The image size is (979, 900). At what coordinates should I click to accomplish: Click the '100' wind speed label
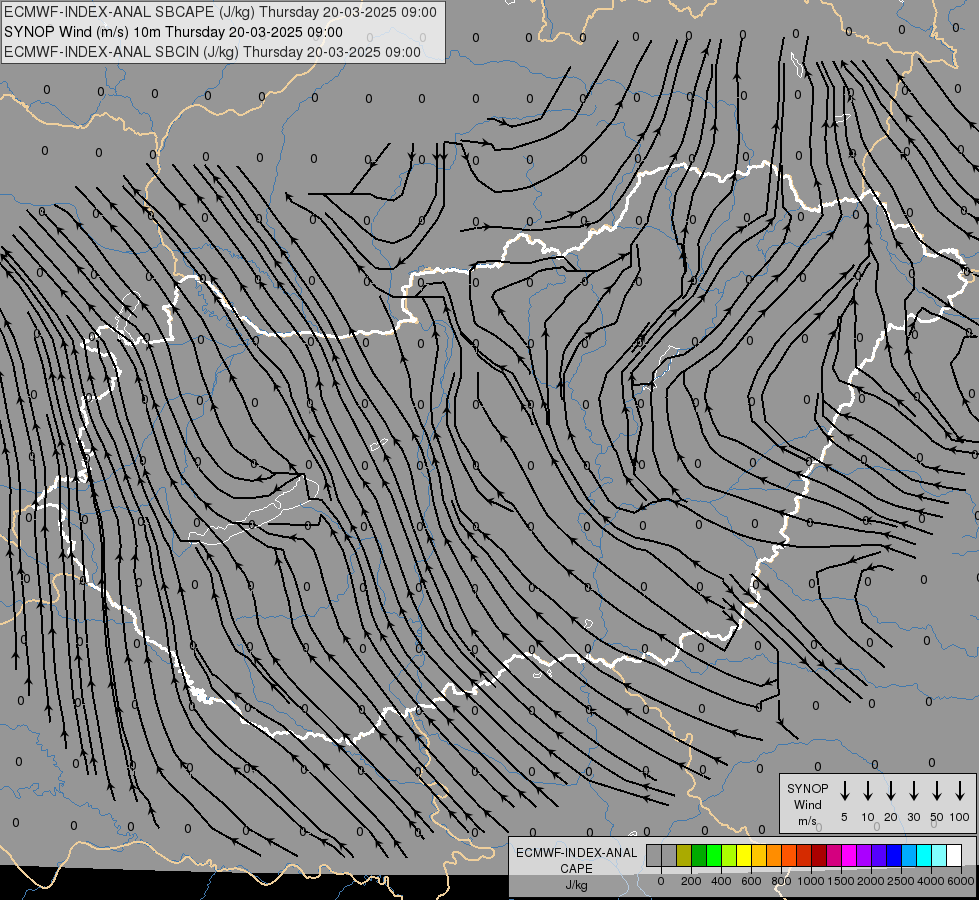960,817
